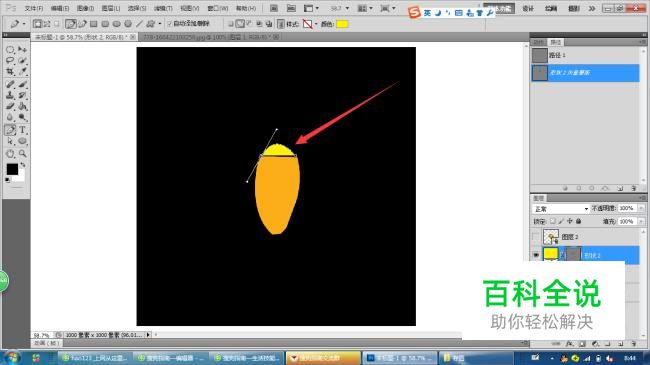Open the 视图(V) menu
Viewport: 650px width, 365px height.
pyautogui.click(x=189, y=8)
